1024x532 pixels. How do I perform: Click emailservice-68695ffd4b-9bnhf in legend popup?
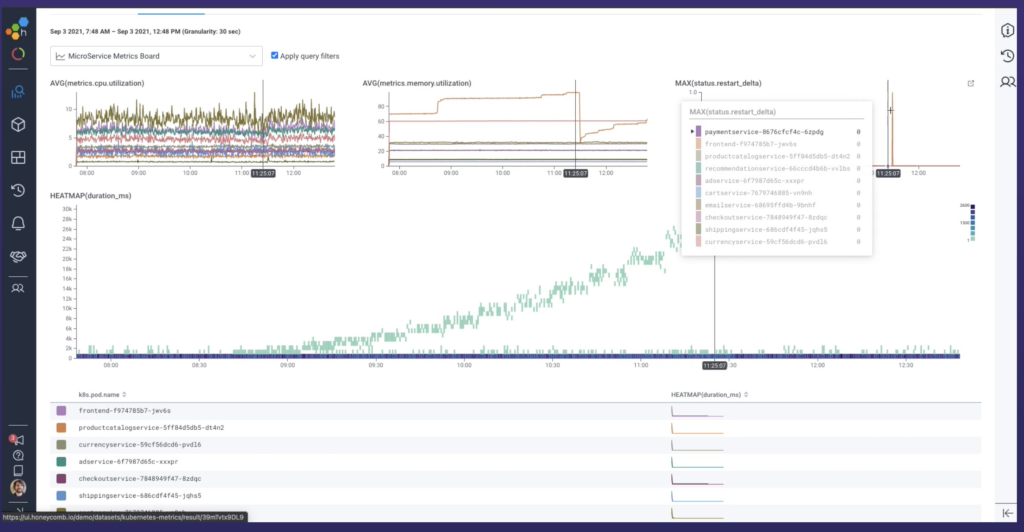coord(760,205)
